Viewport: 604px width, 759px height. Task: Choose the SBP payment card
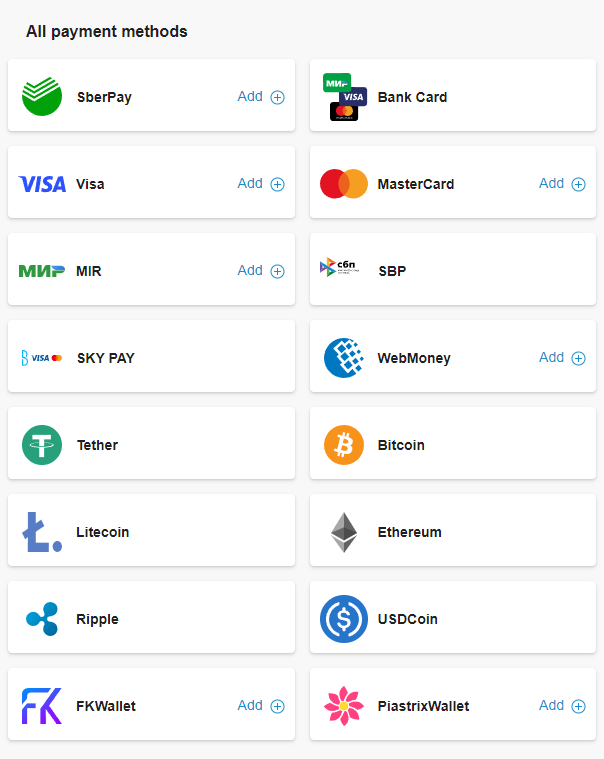coord(453,271)
